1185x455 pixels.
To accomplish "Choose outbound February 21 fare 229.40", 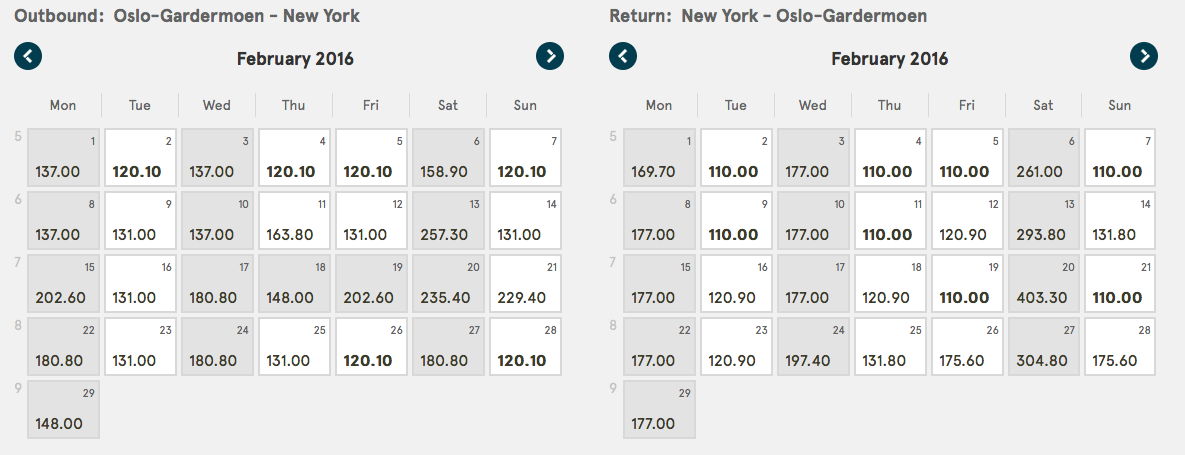I will (525, 283).
